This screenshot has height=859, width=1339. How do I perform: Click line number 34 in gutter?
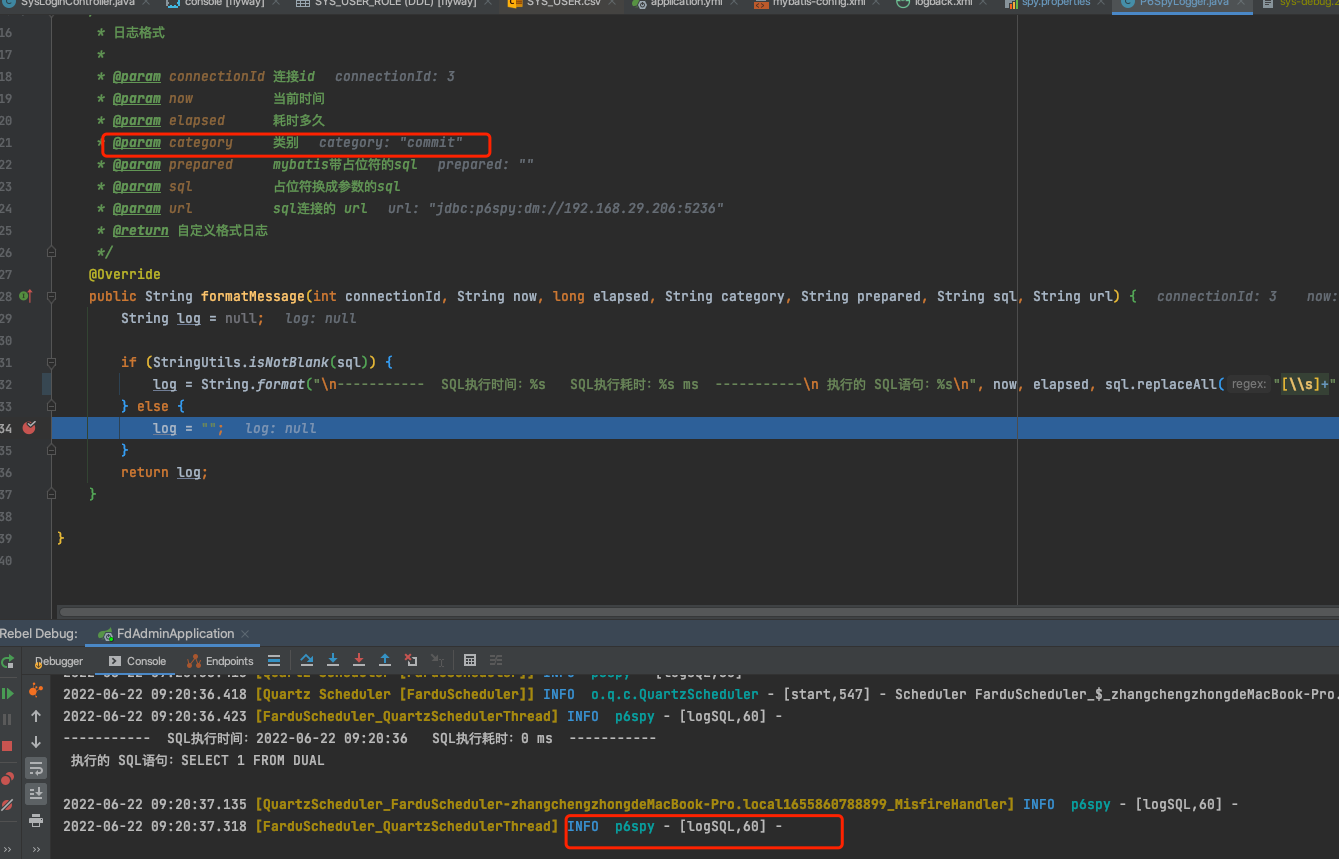tap(6, 428)
